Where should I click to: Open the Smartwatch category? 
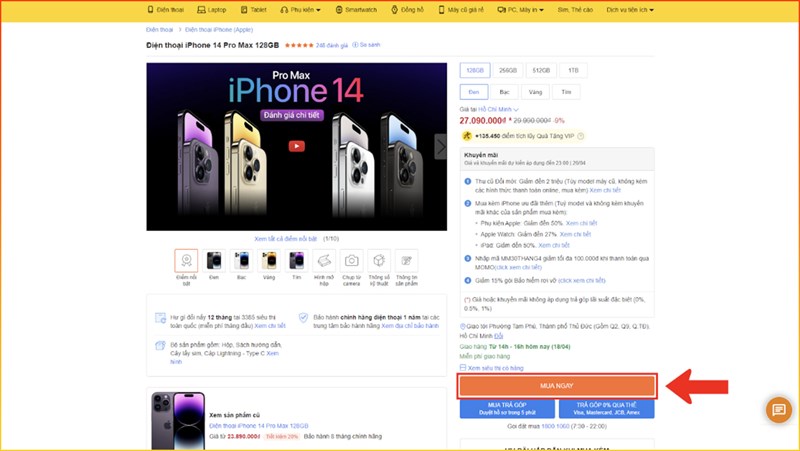click(x=356, y=10)
